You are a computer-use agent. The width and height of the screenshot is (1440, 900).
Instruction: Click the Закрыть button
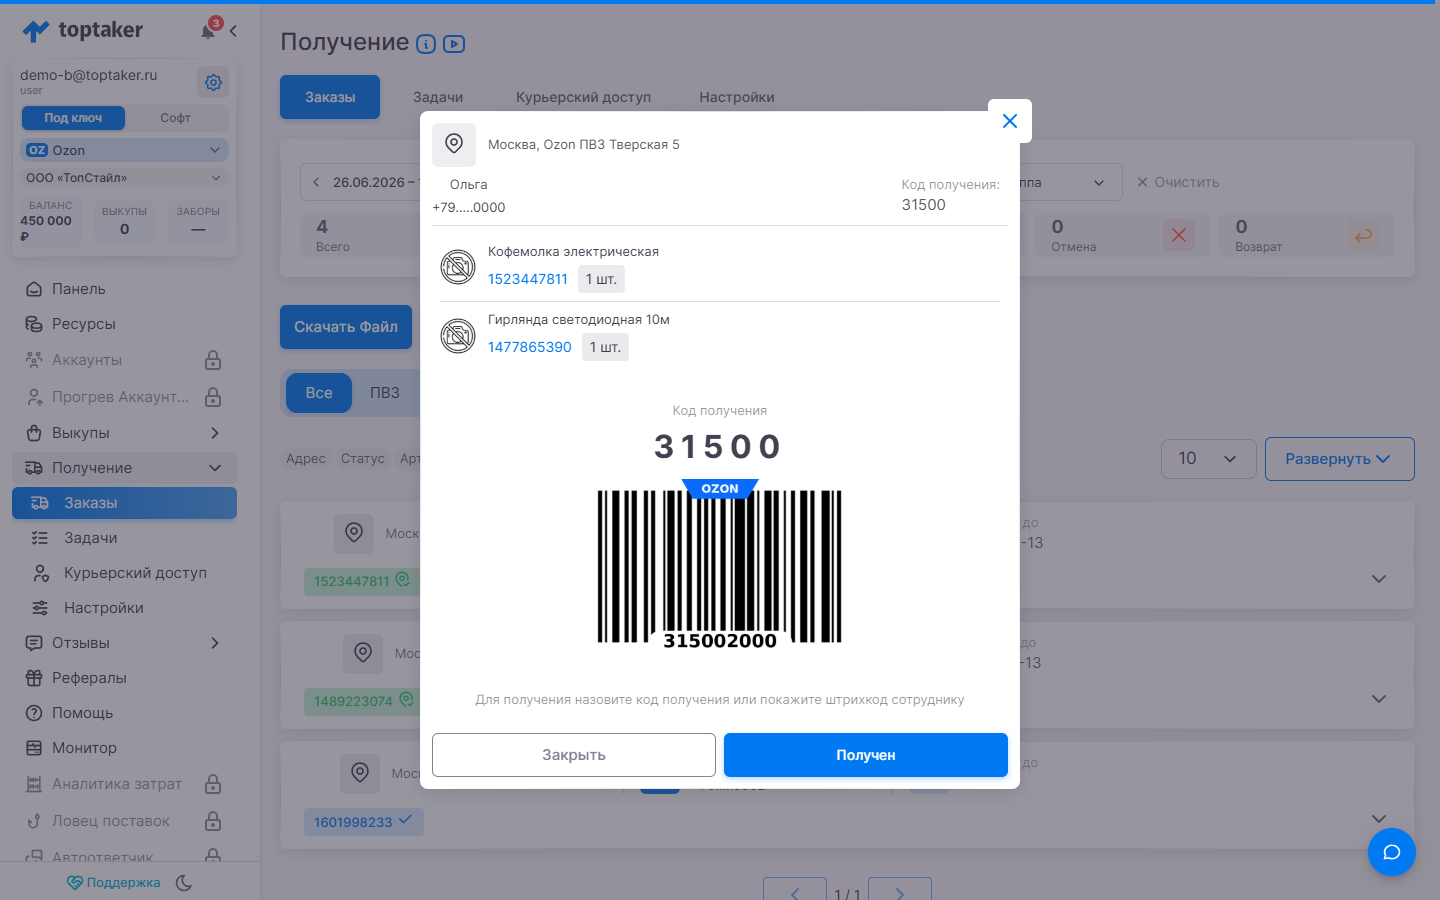574,755
